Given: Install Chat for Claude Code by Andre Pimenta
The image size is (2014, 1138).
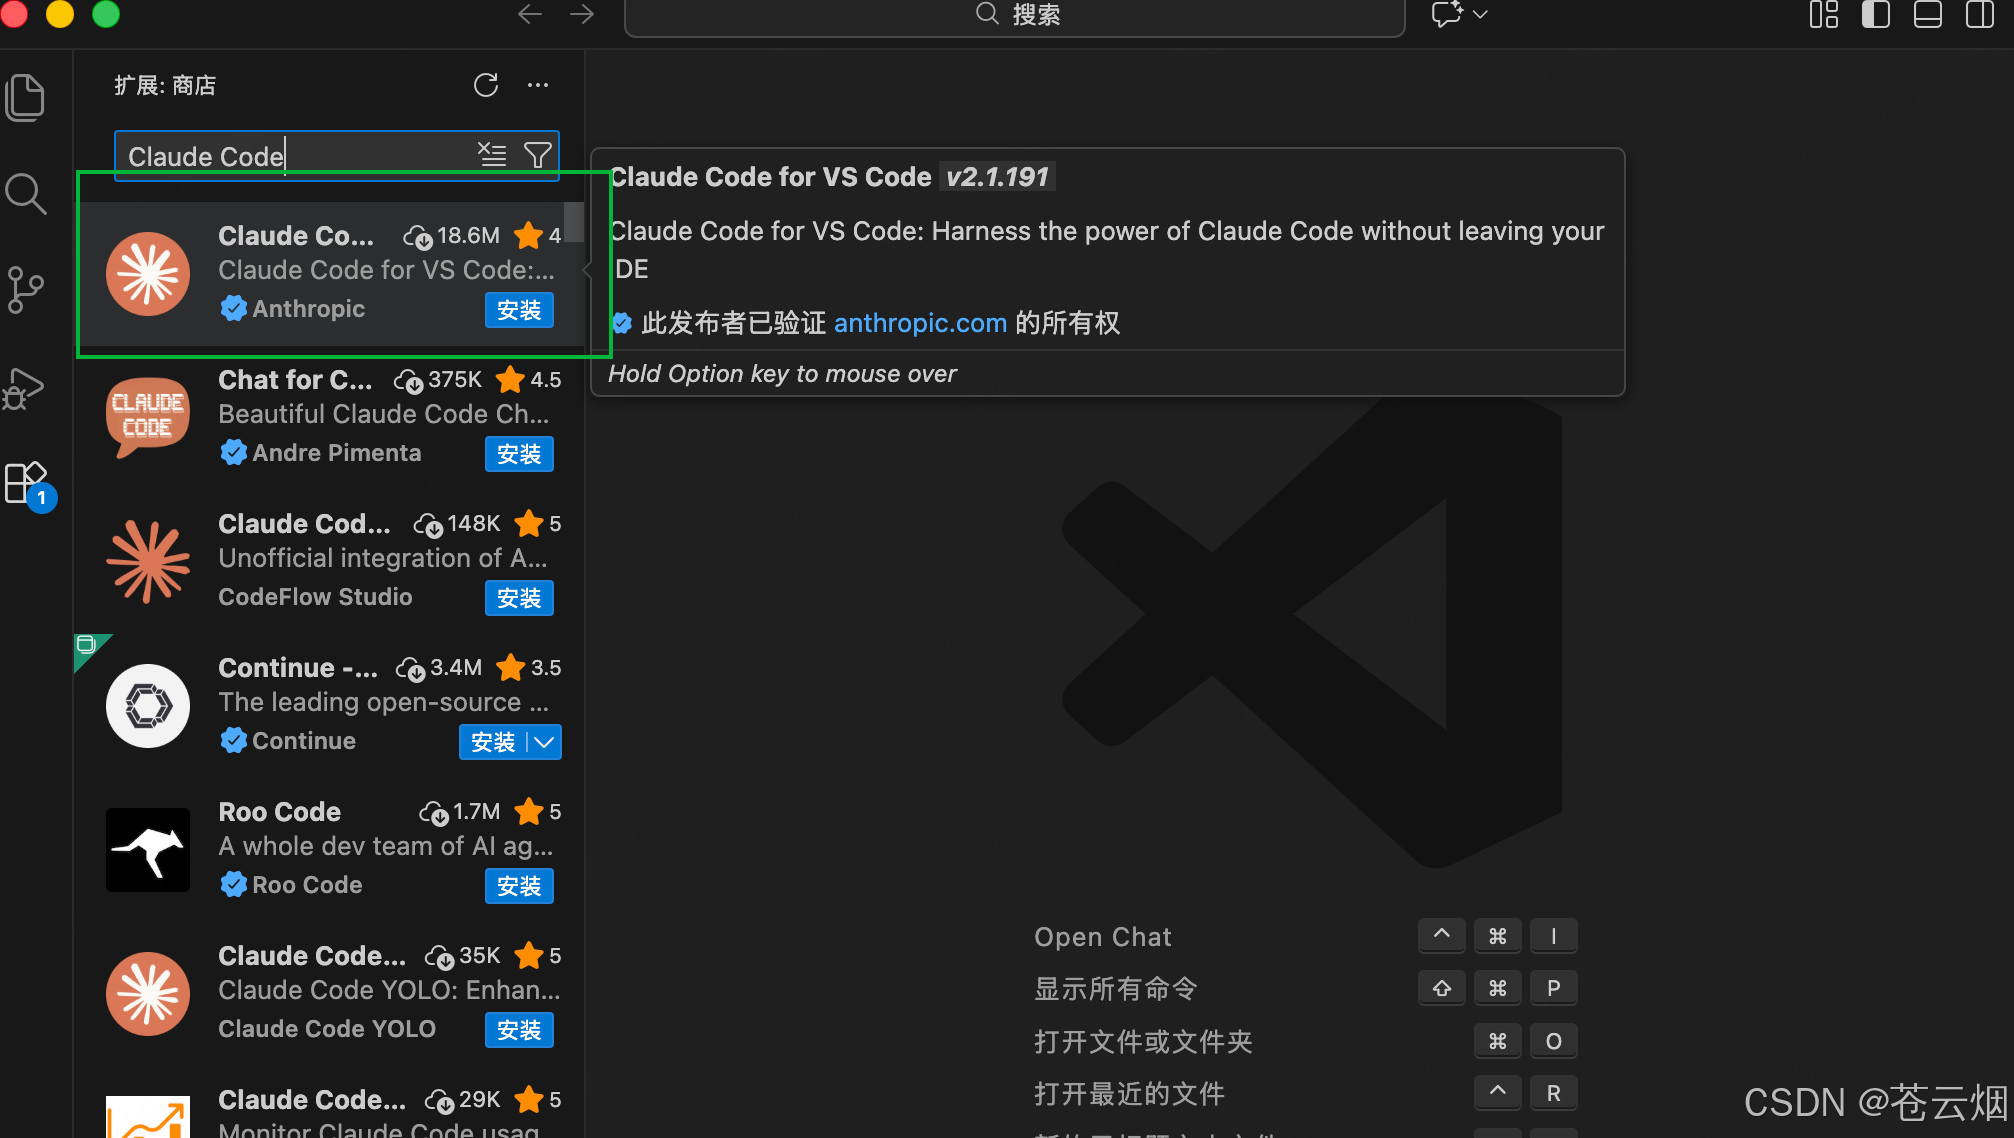Looking at the screenshot, I should (x=519, y=454).
